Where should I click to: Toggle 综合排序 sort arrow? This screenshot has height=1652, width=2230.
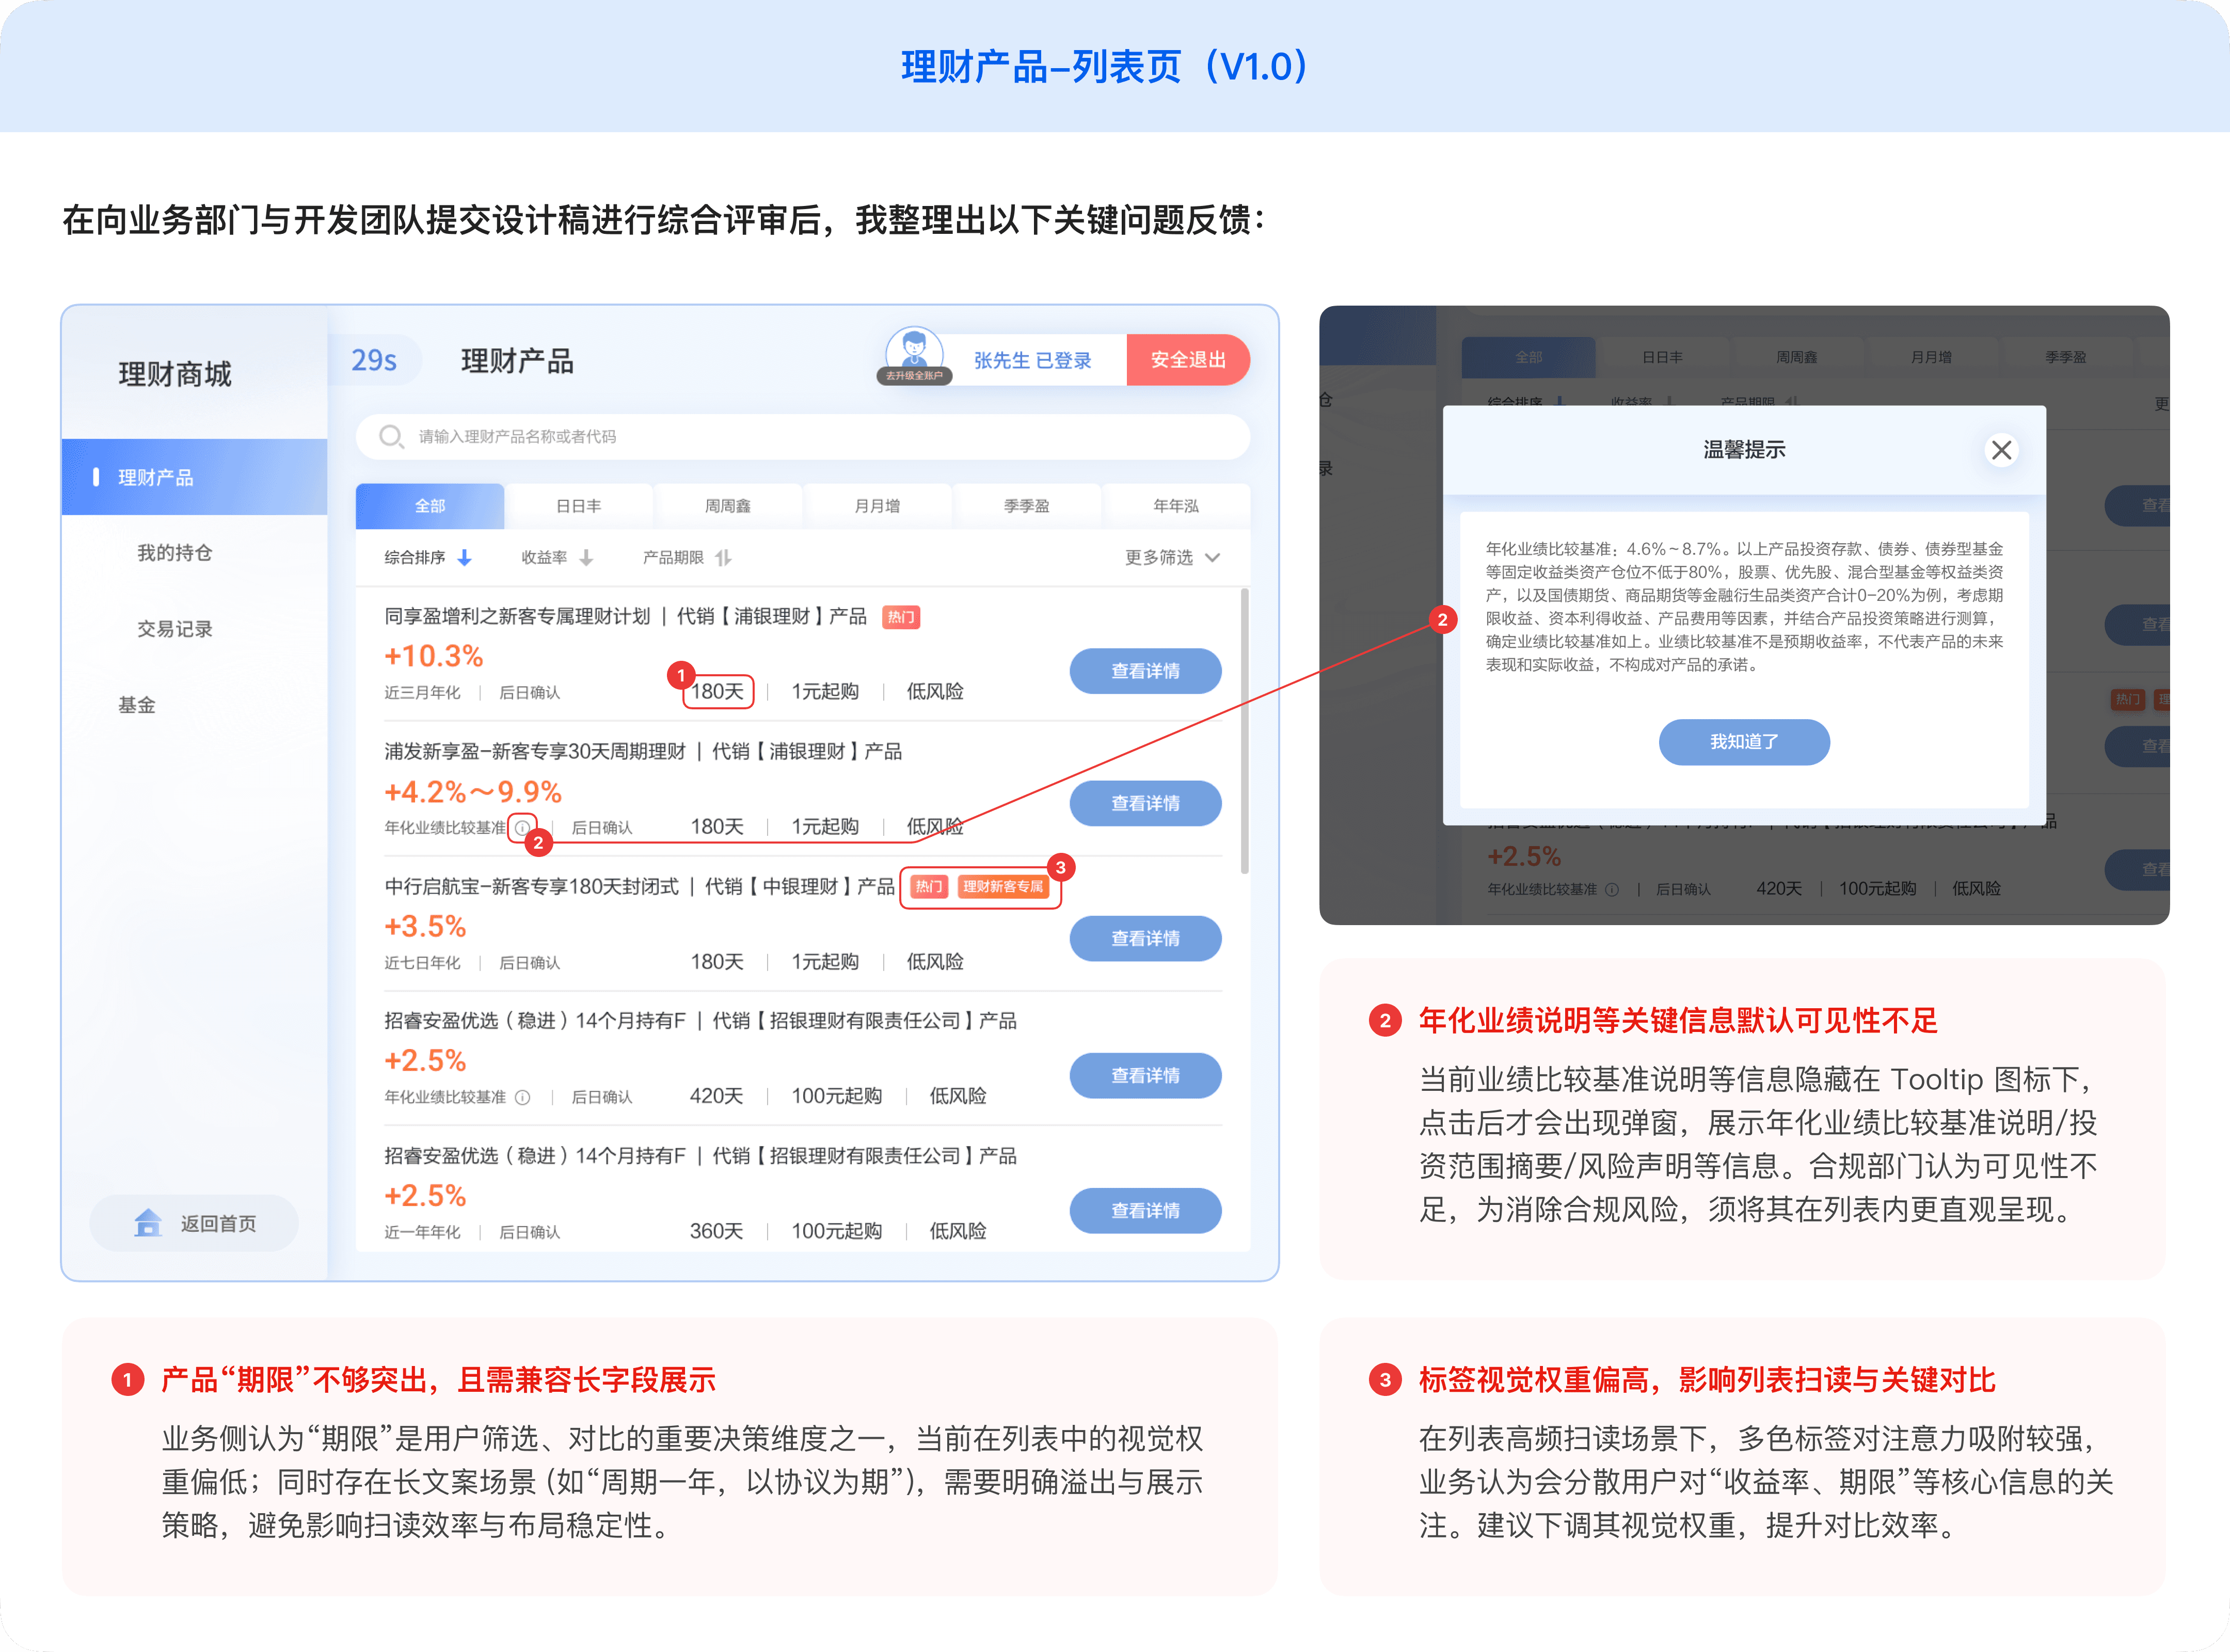tap(464, 557)
